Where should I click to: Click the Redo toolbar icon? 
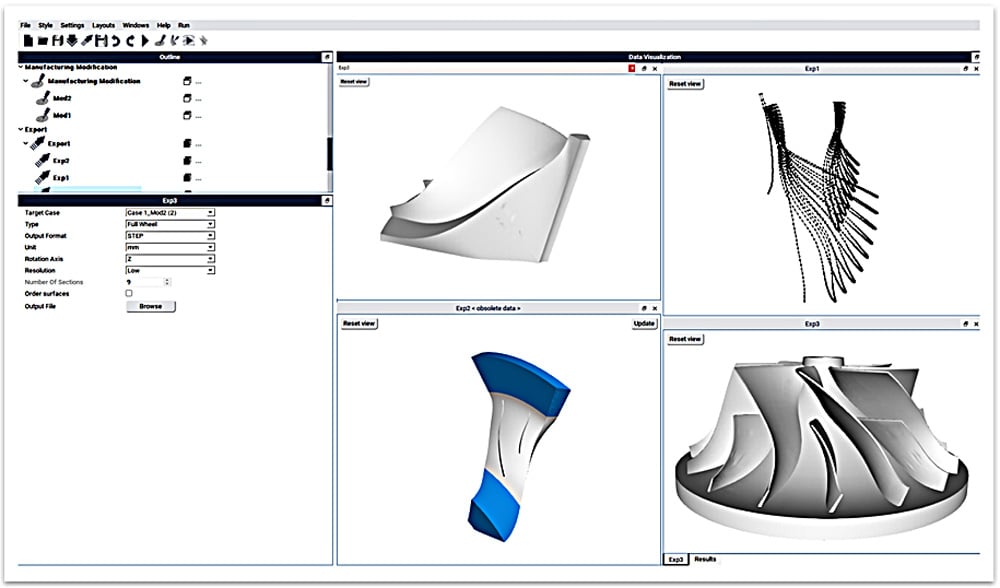(x=131, y=41)
